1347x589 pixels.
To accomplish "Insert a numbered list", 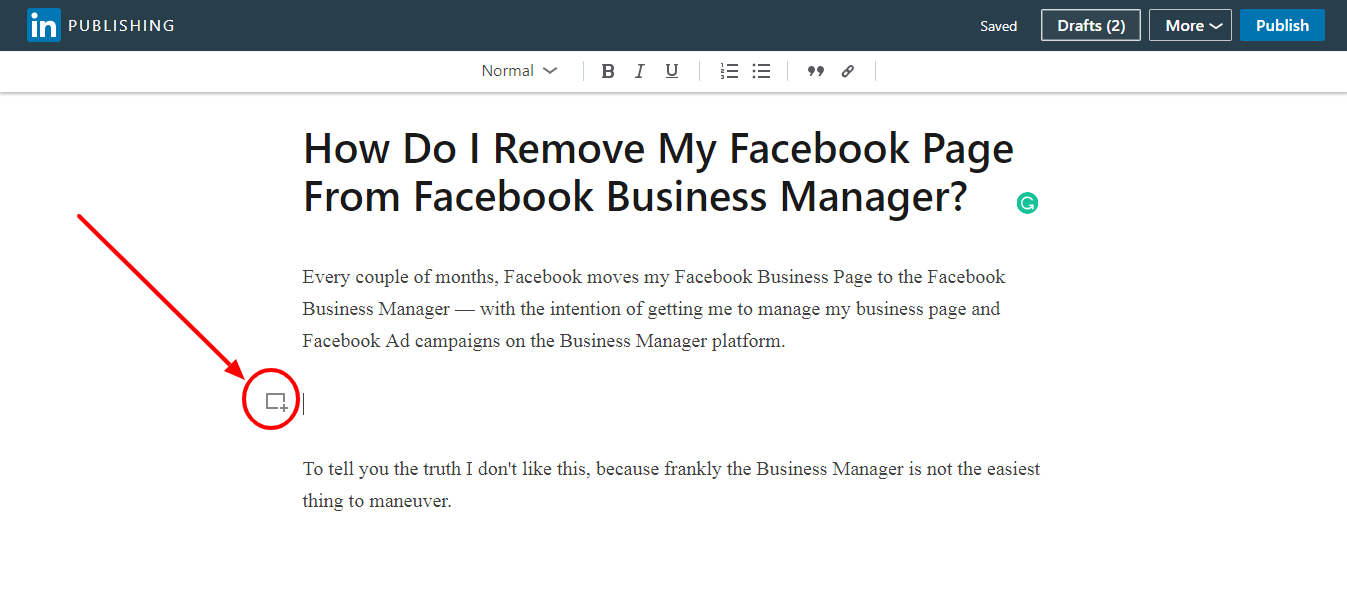I will [x=729, y=71].
